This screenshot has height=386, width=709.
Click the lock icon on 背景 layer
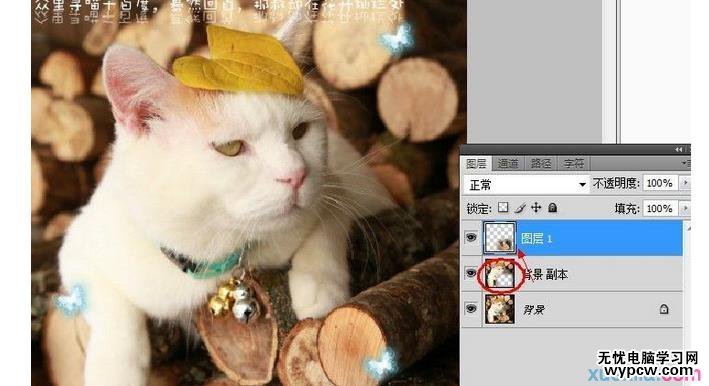[664, 309]
